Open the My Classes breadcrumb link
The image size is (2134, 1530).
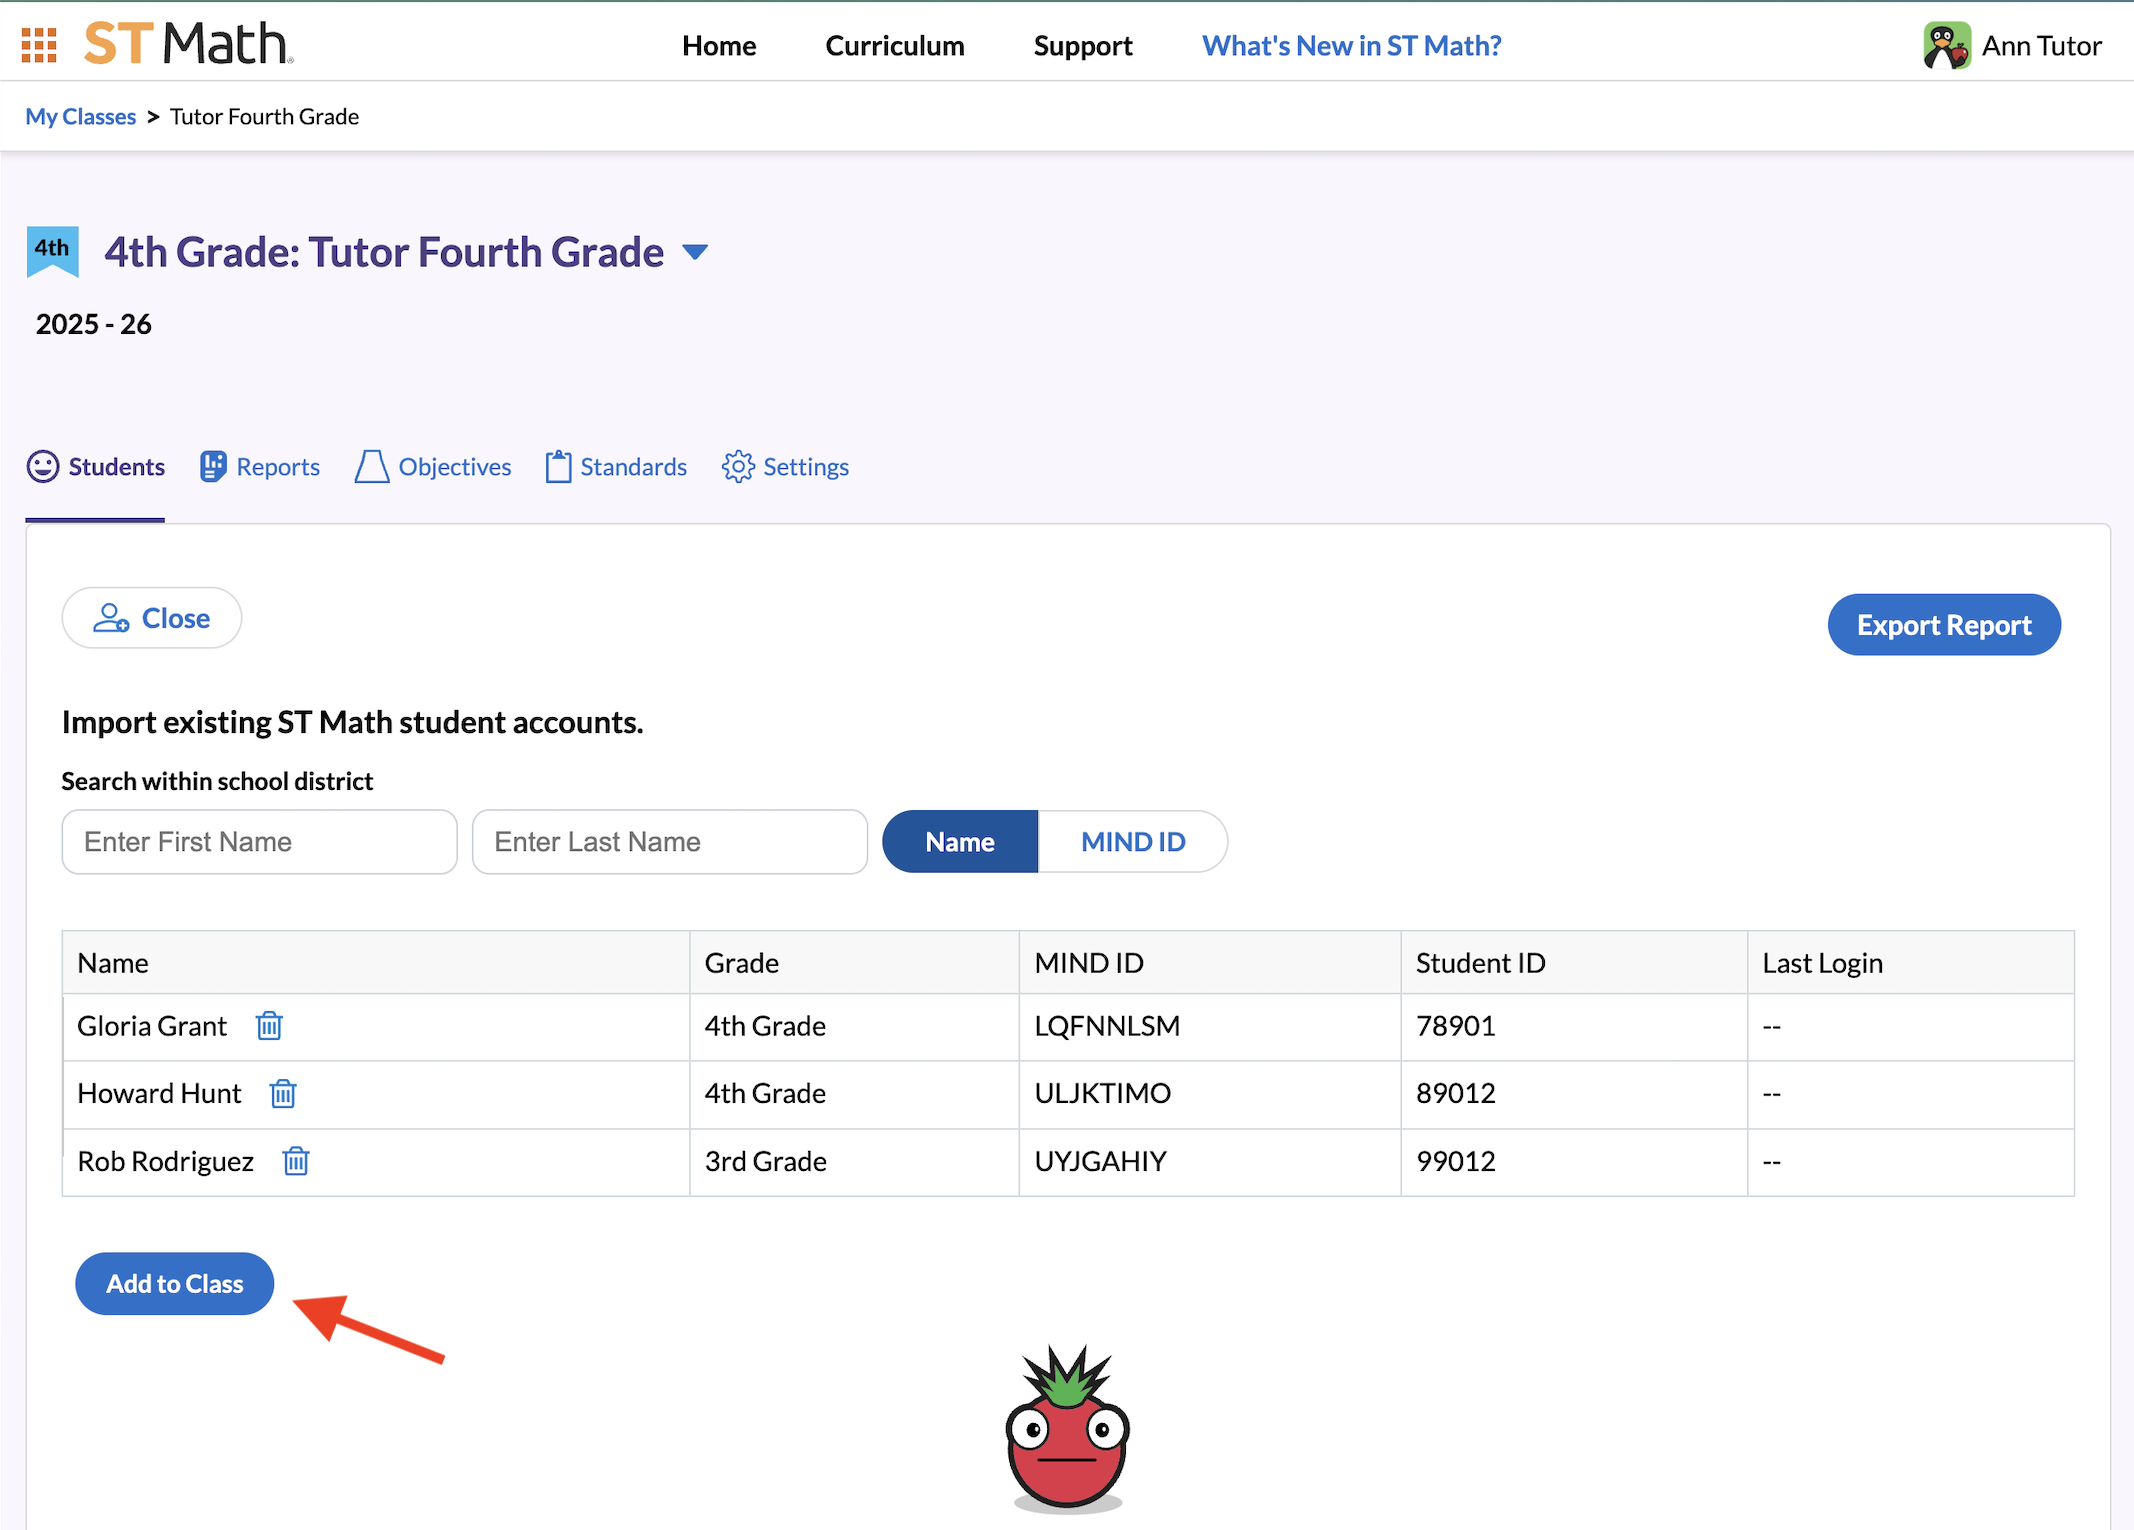[x=80, y=116]
